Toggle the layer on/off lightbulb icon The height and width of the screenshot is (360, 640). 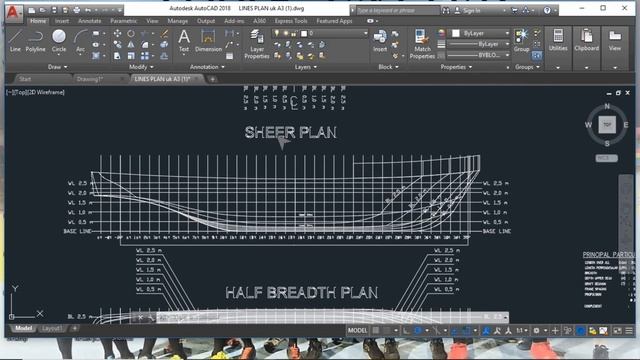click(277, 33)
